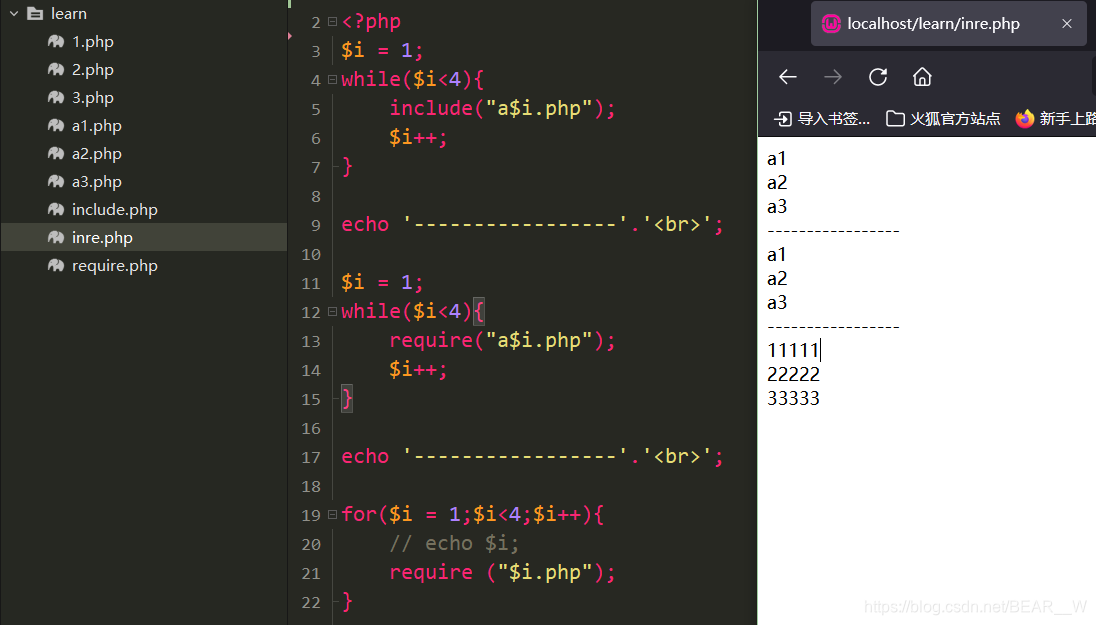Place cursor on require("a$i.php") at line 13

503,340
